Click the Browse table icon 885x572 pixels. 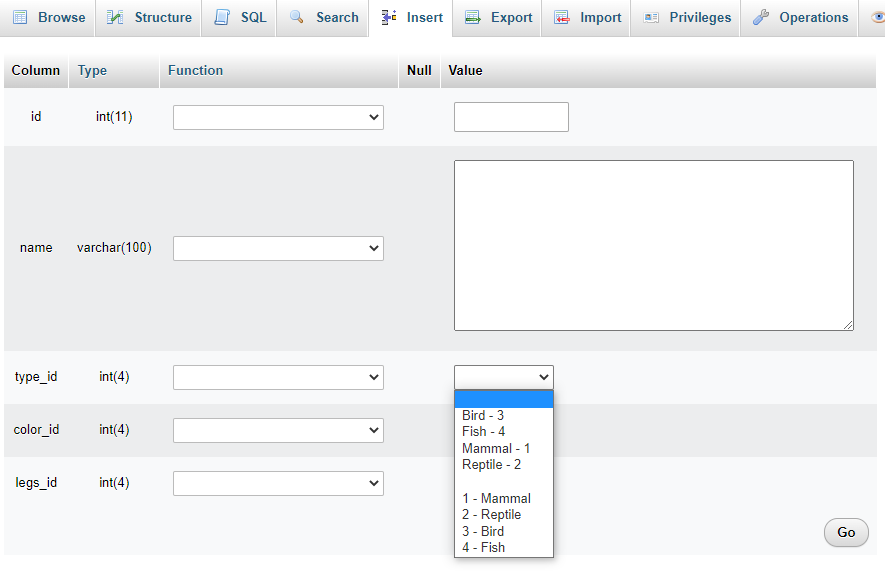(20, 18)
